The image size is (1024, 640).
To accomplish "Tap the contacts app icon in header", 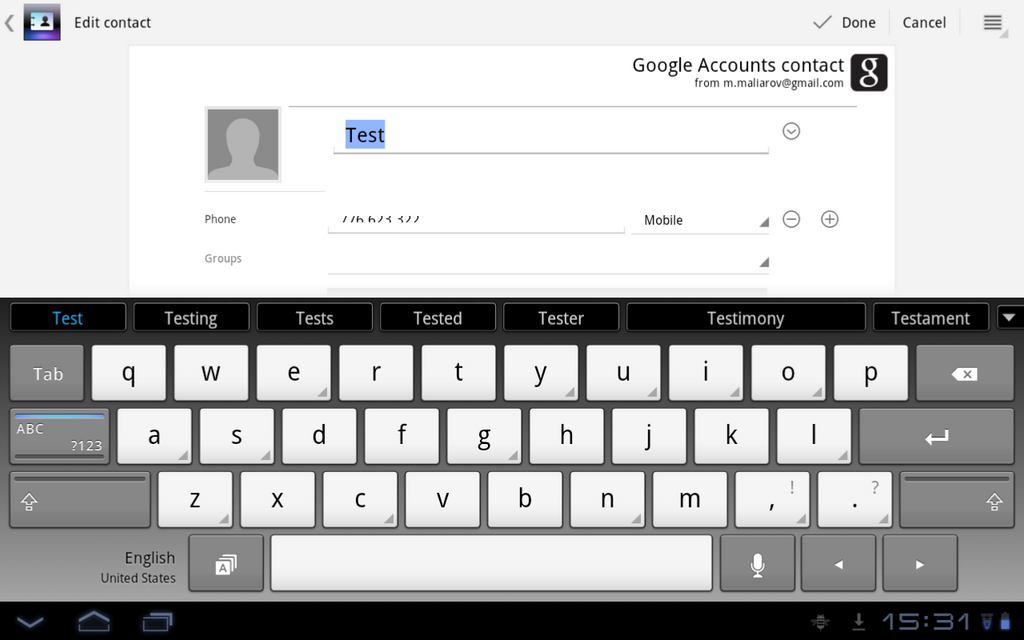I will 42,22.
